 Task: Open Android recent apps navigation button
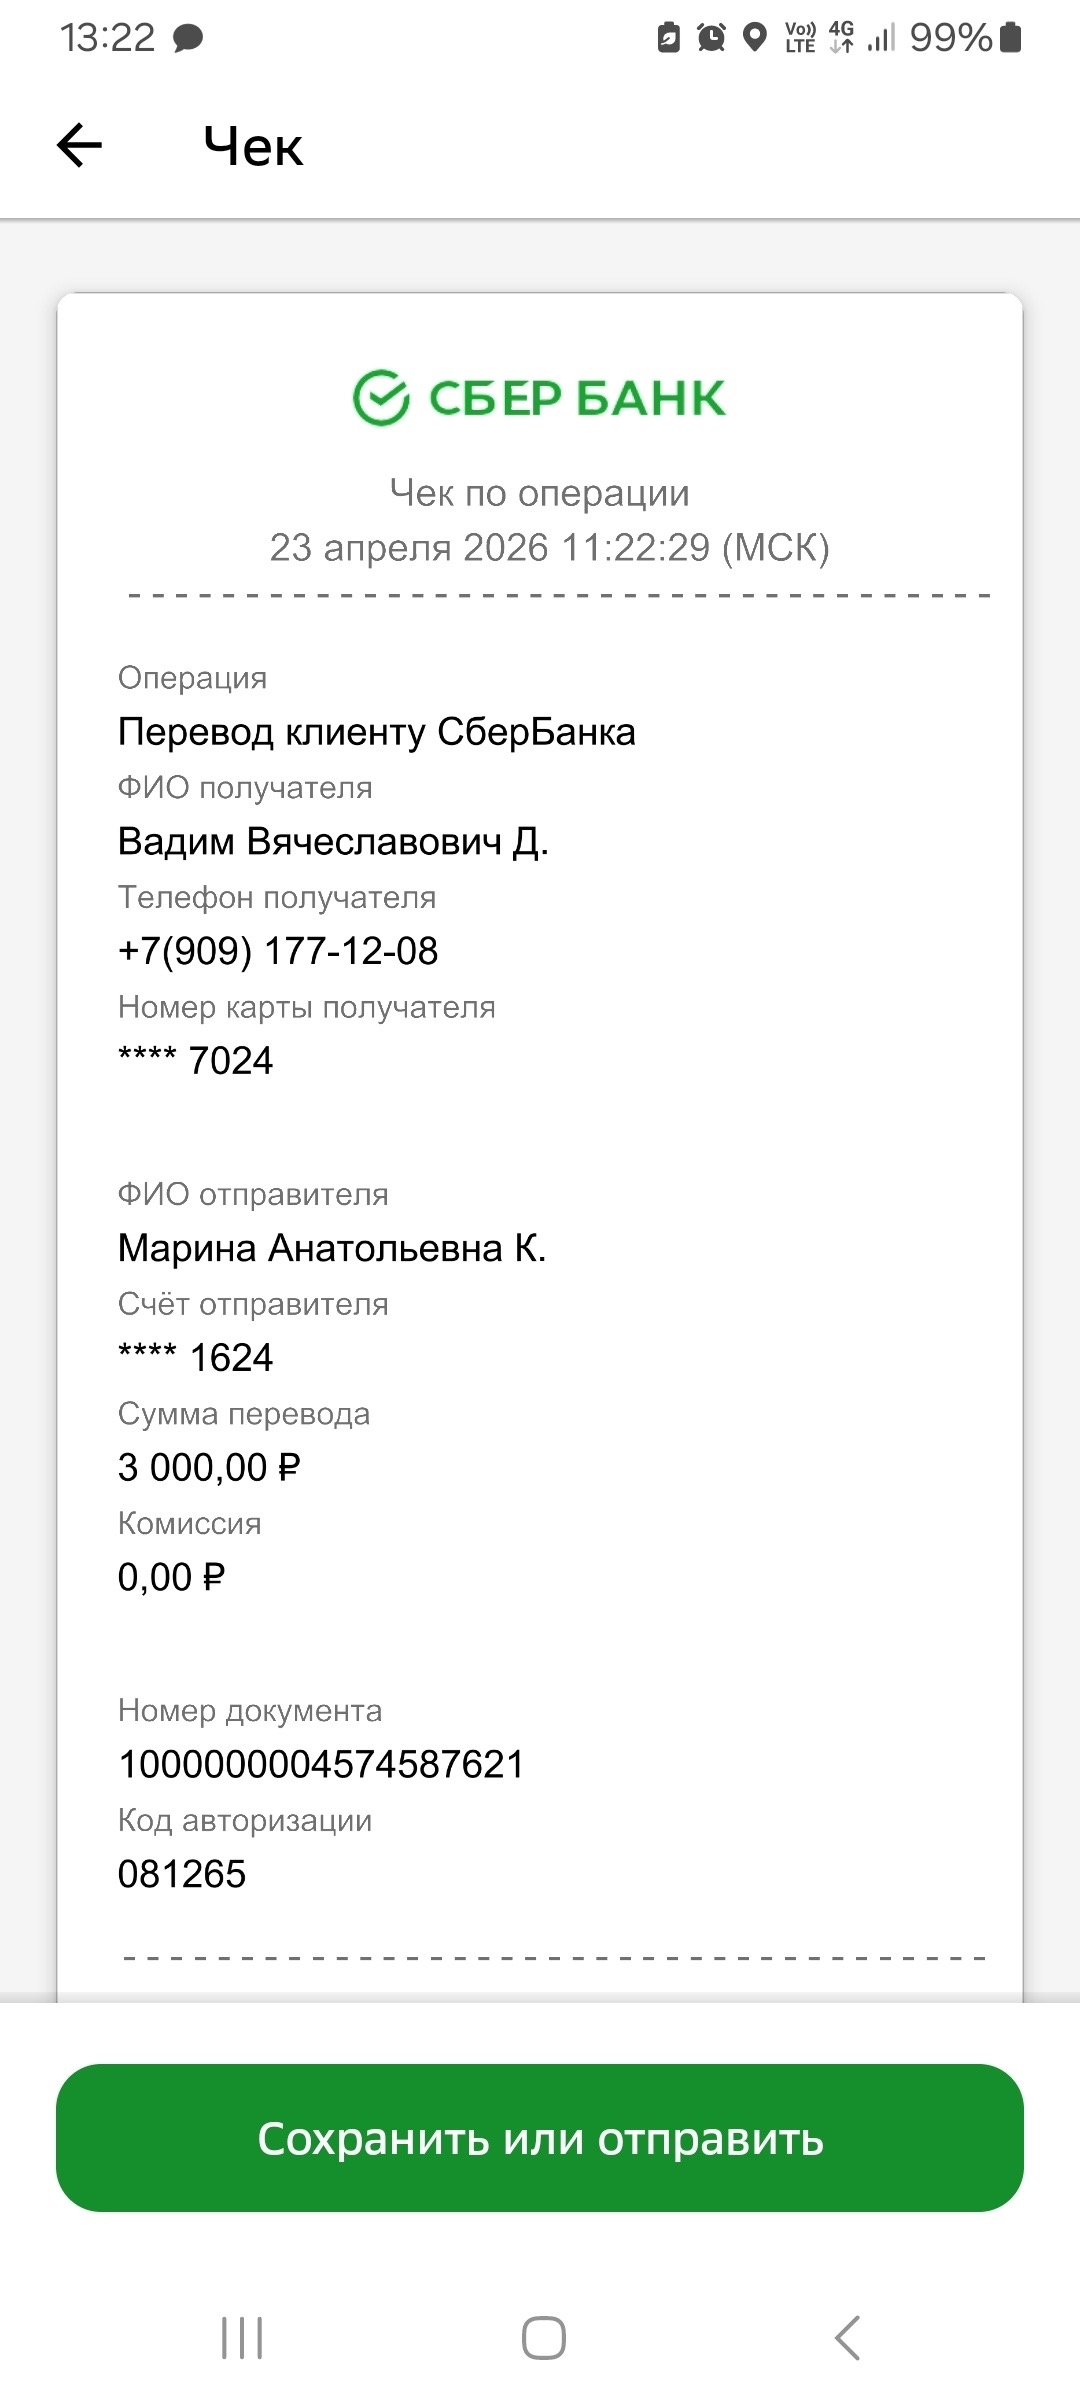[x=242, y=2338]
